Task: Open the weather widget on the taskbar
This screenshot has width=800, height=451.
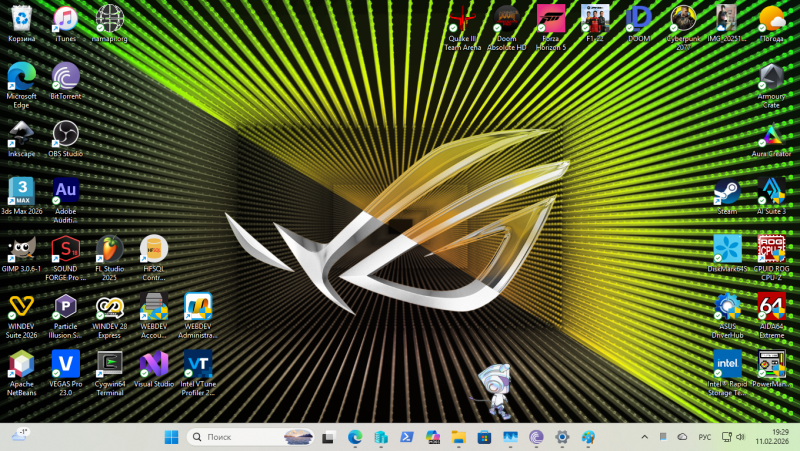Action: pyautogui.click(x=20, y=436)
